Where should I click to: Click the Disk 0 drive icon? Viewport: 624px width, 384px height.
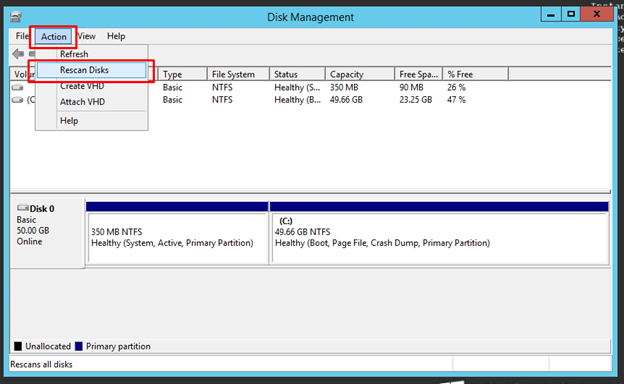(x=23, y=208)
